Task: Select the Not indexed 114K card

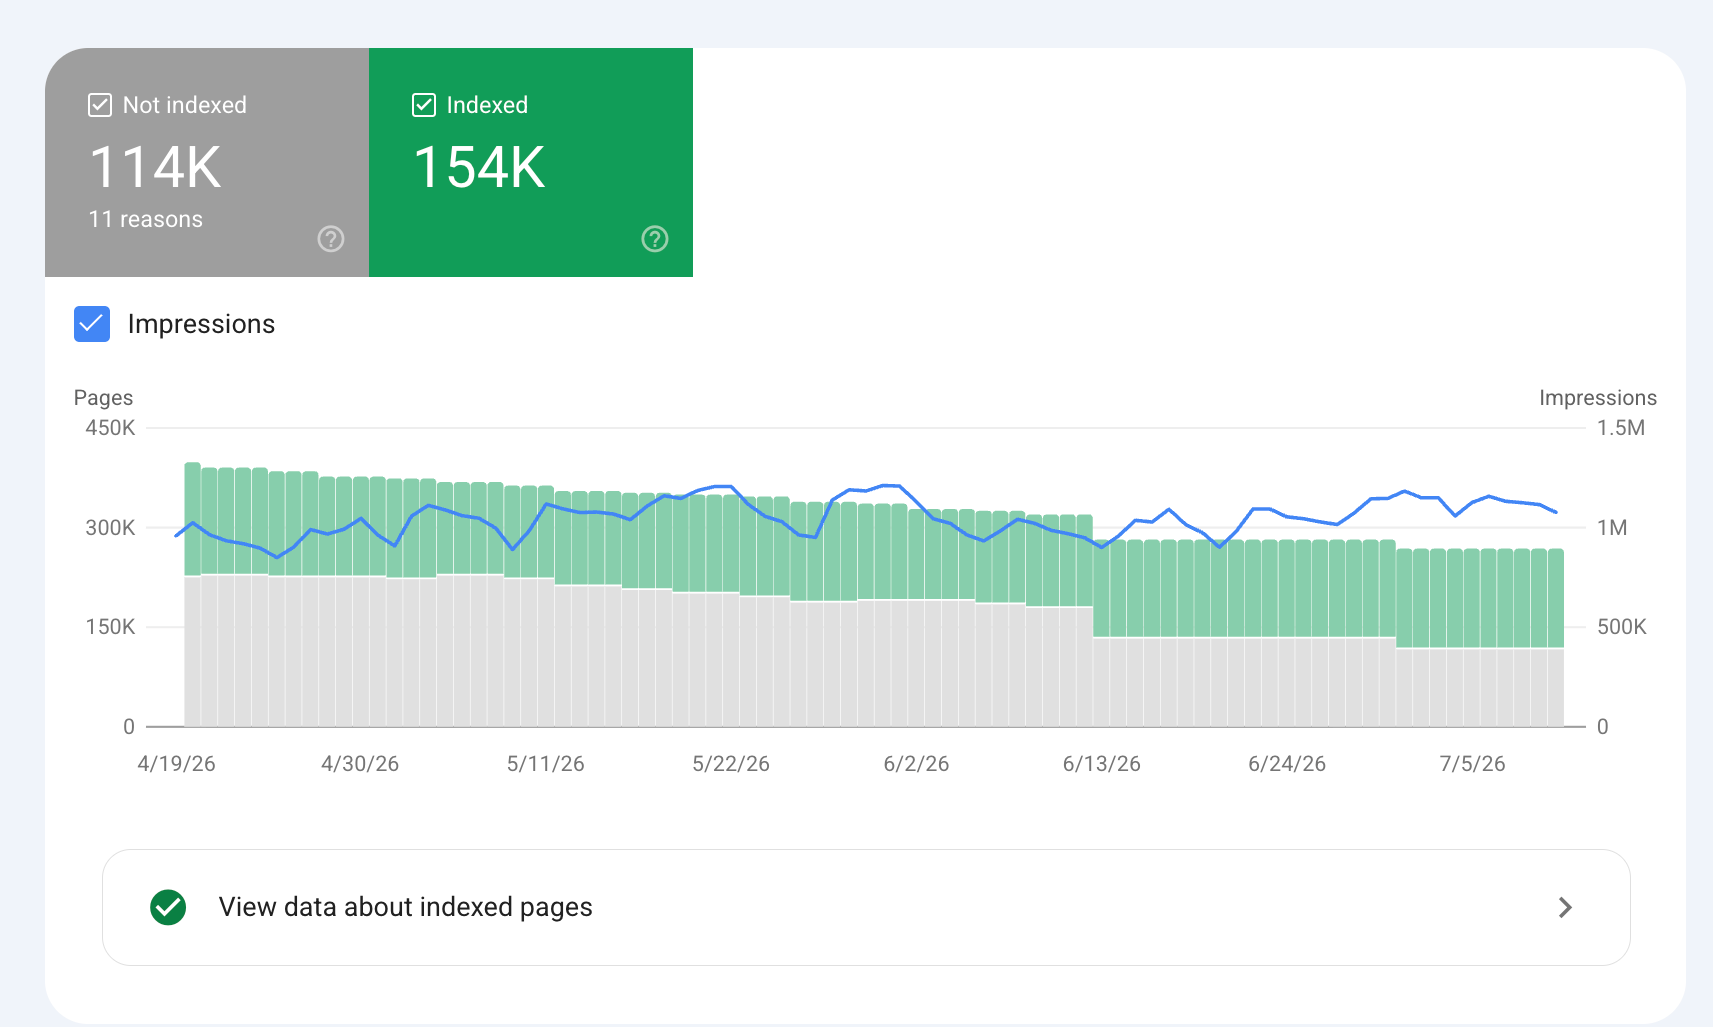Action: point(207,162)
